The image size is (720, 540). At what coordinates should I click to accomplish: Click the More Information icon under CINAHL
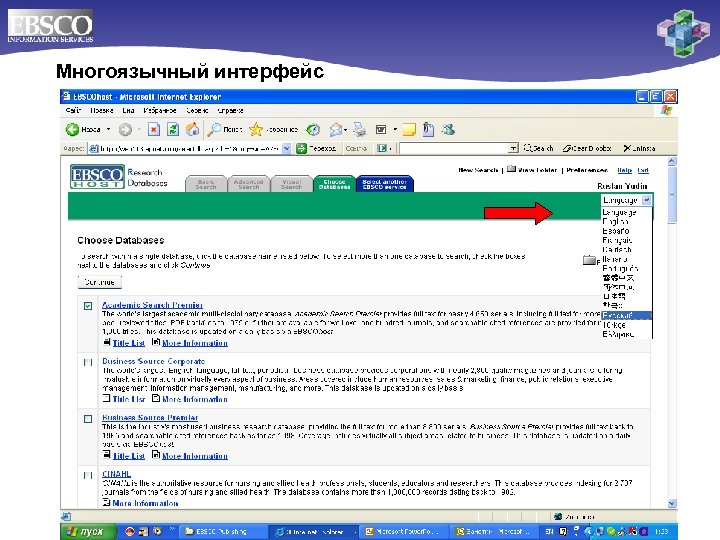pos(107,502)
